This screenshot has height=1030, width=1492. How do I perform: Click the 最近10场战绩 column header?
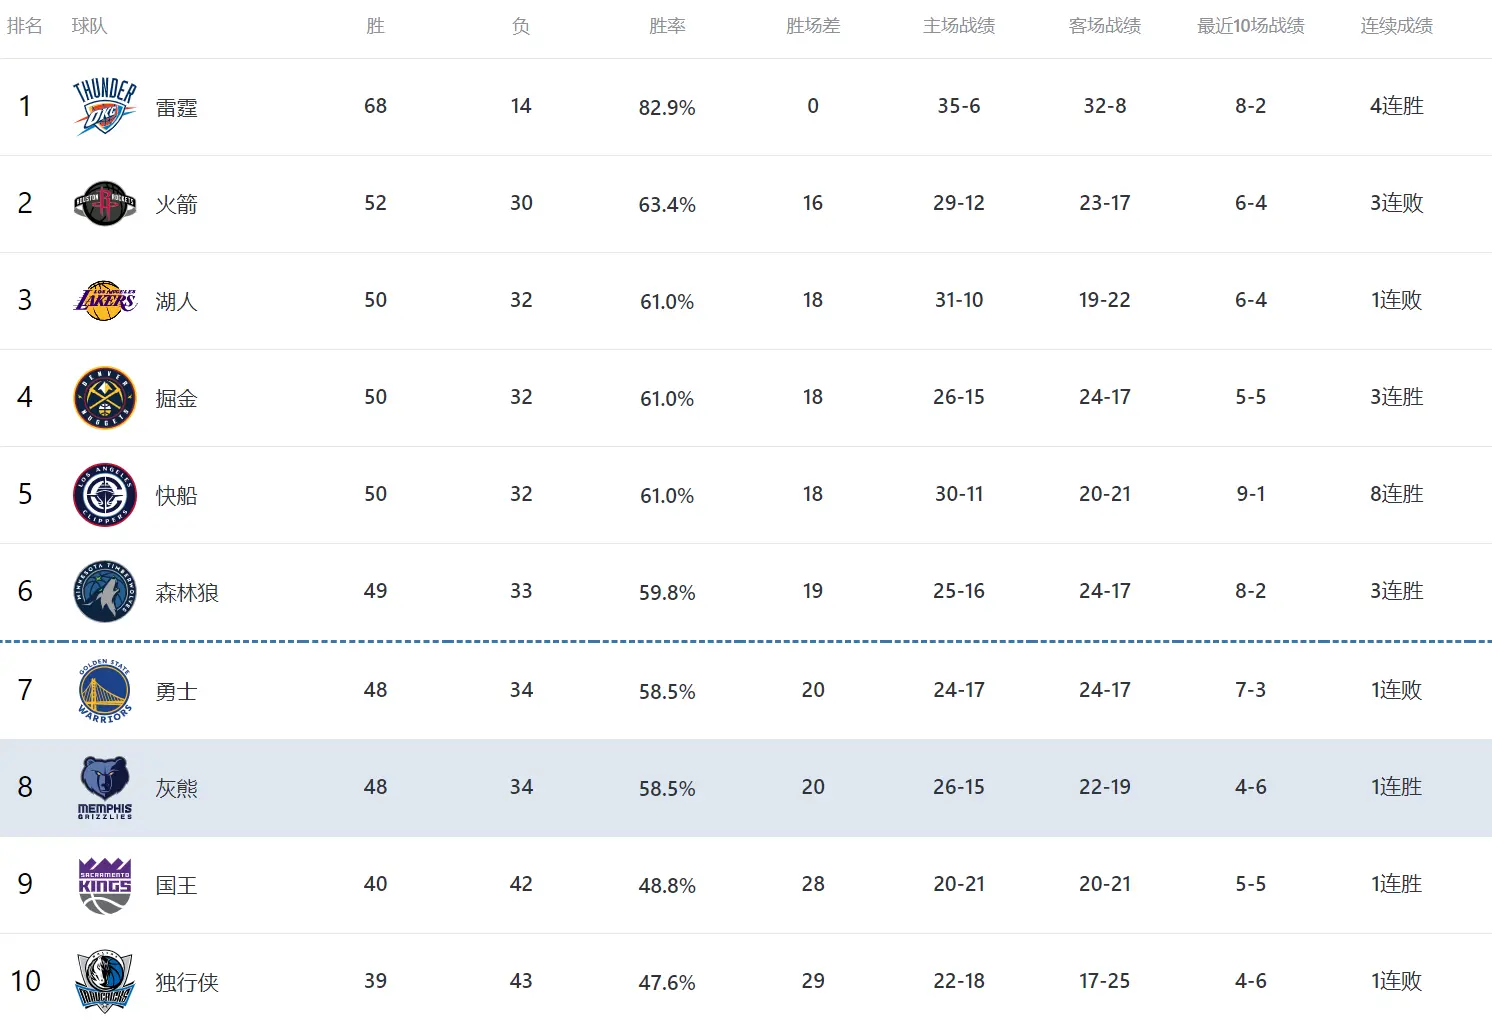[1251, 26]
